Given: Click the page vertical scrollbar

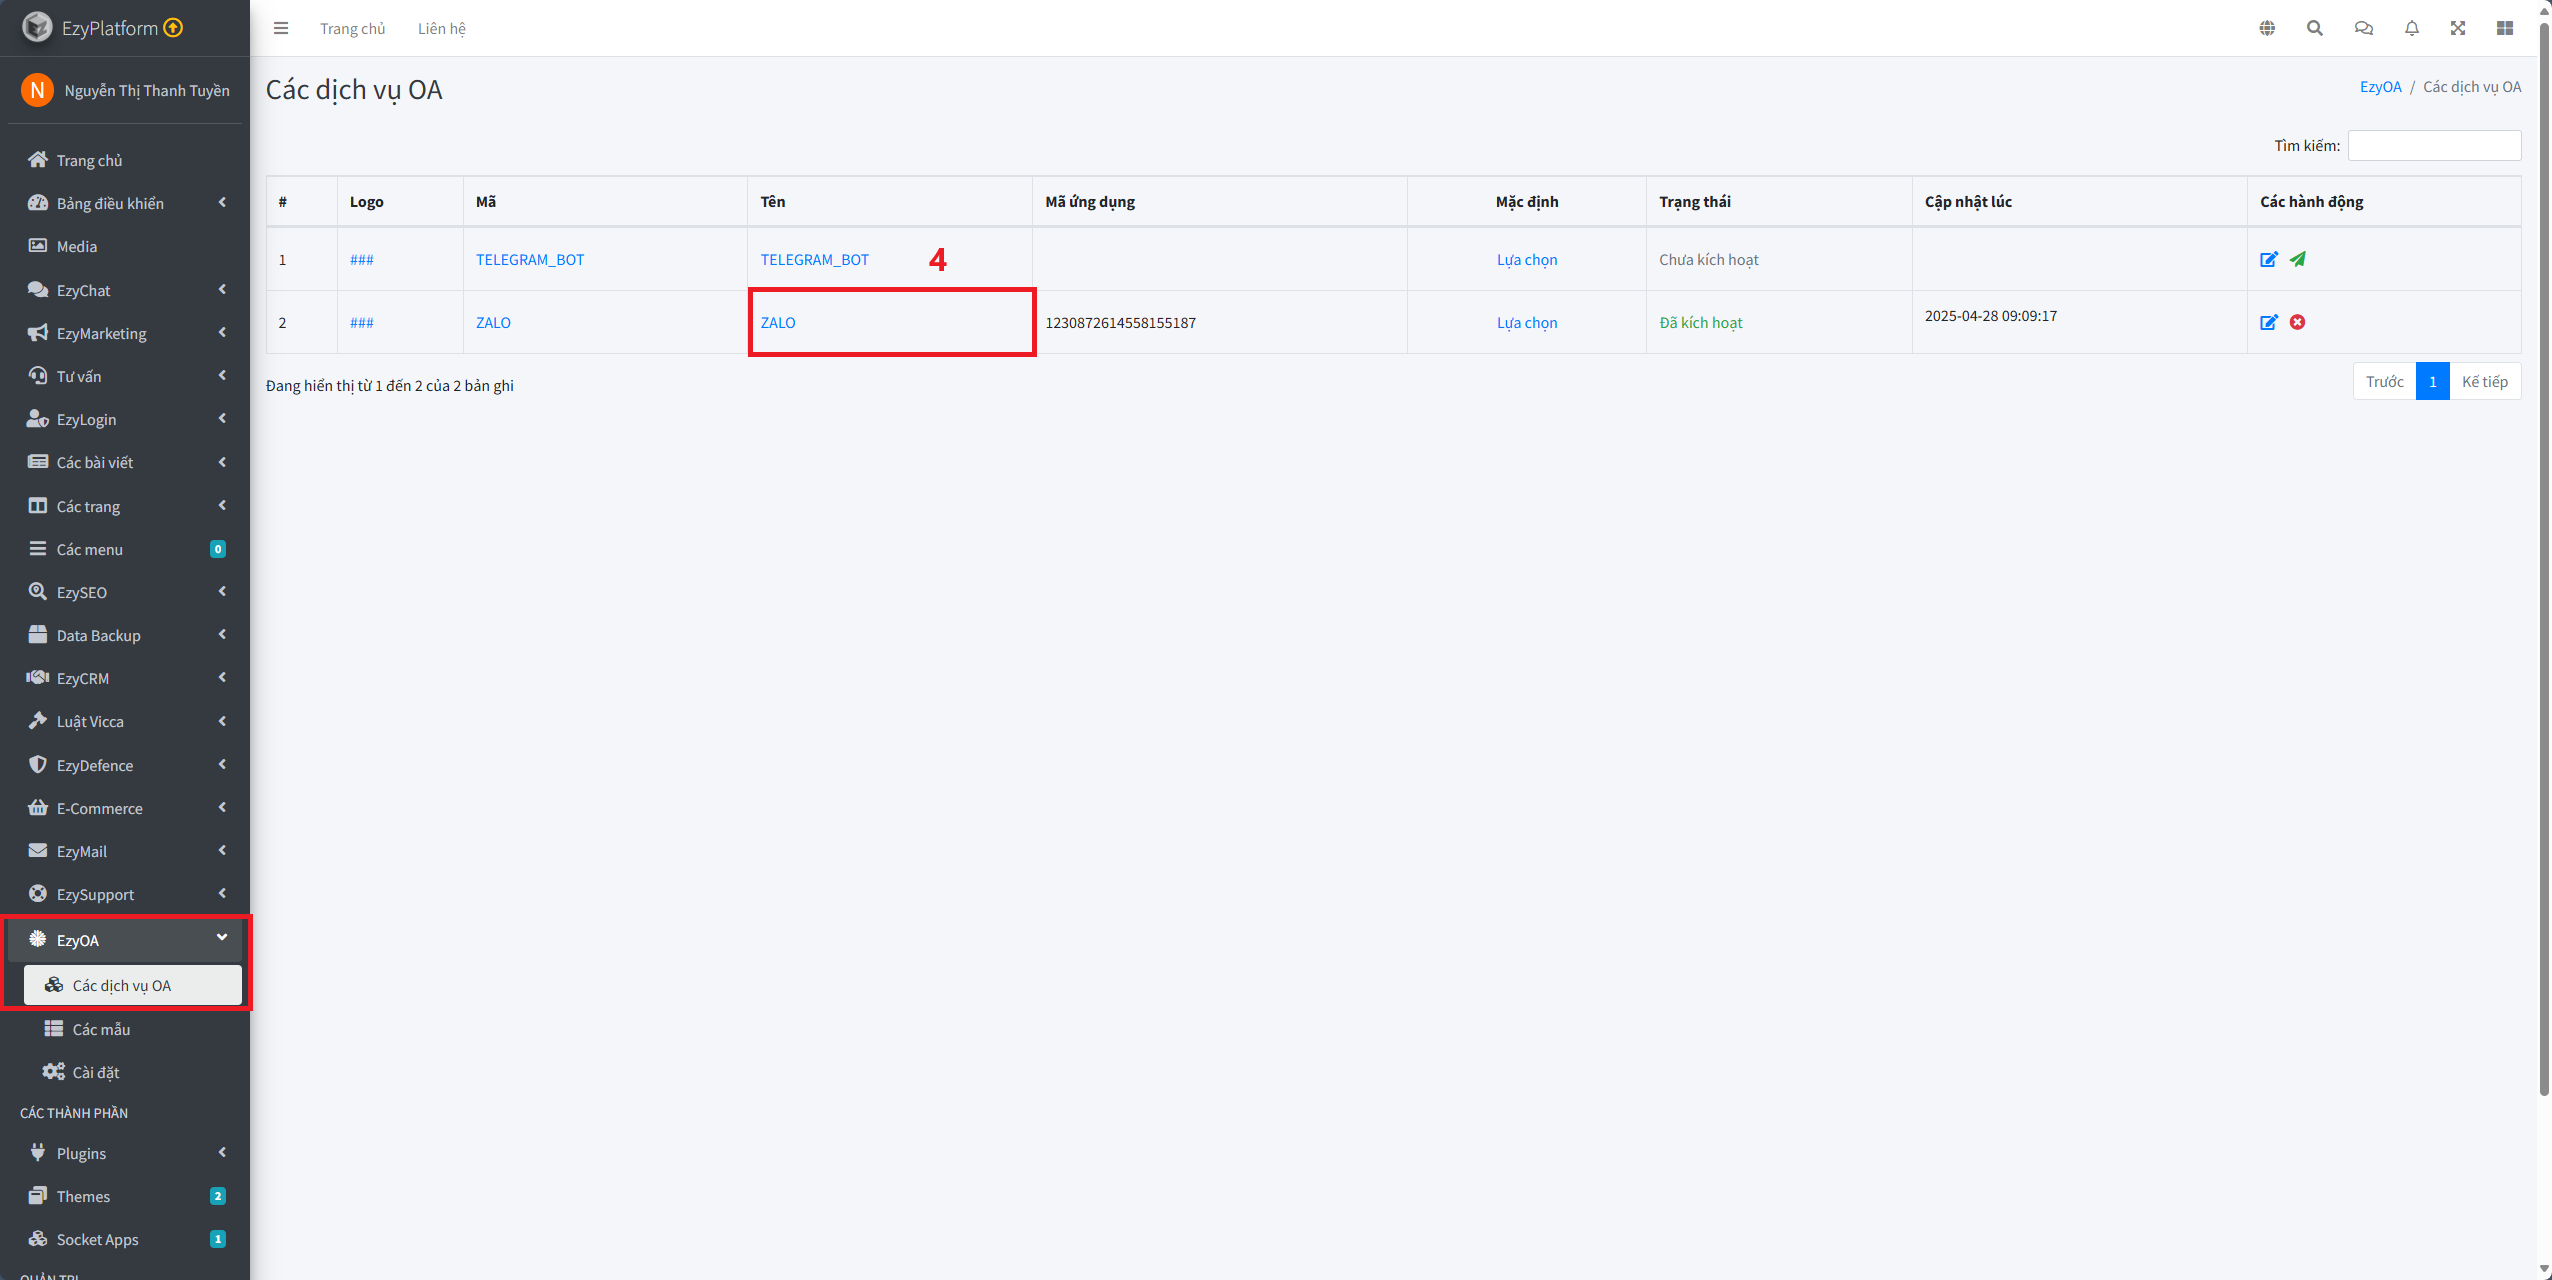Looking at the screenshot, I should tap(2544, 560).
